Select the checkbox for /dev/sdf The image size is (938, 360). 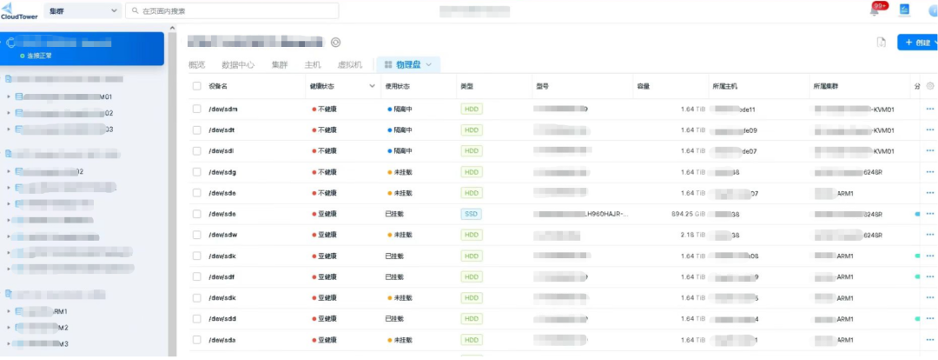tap(197, 277)
